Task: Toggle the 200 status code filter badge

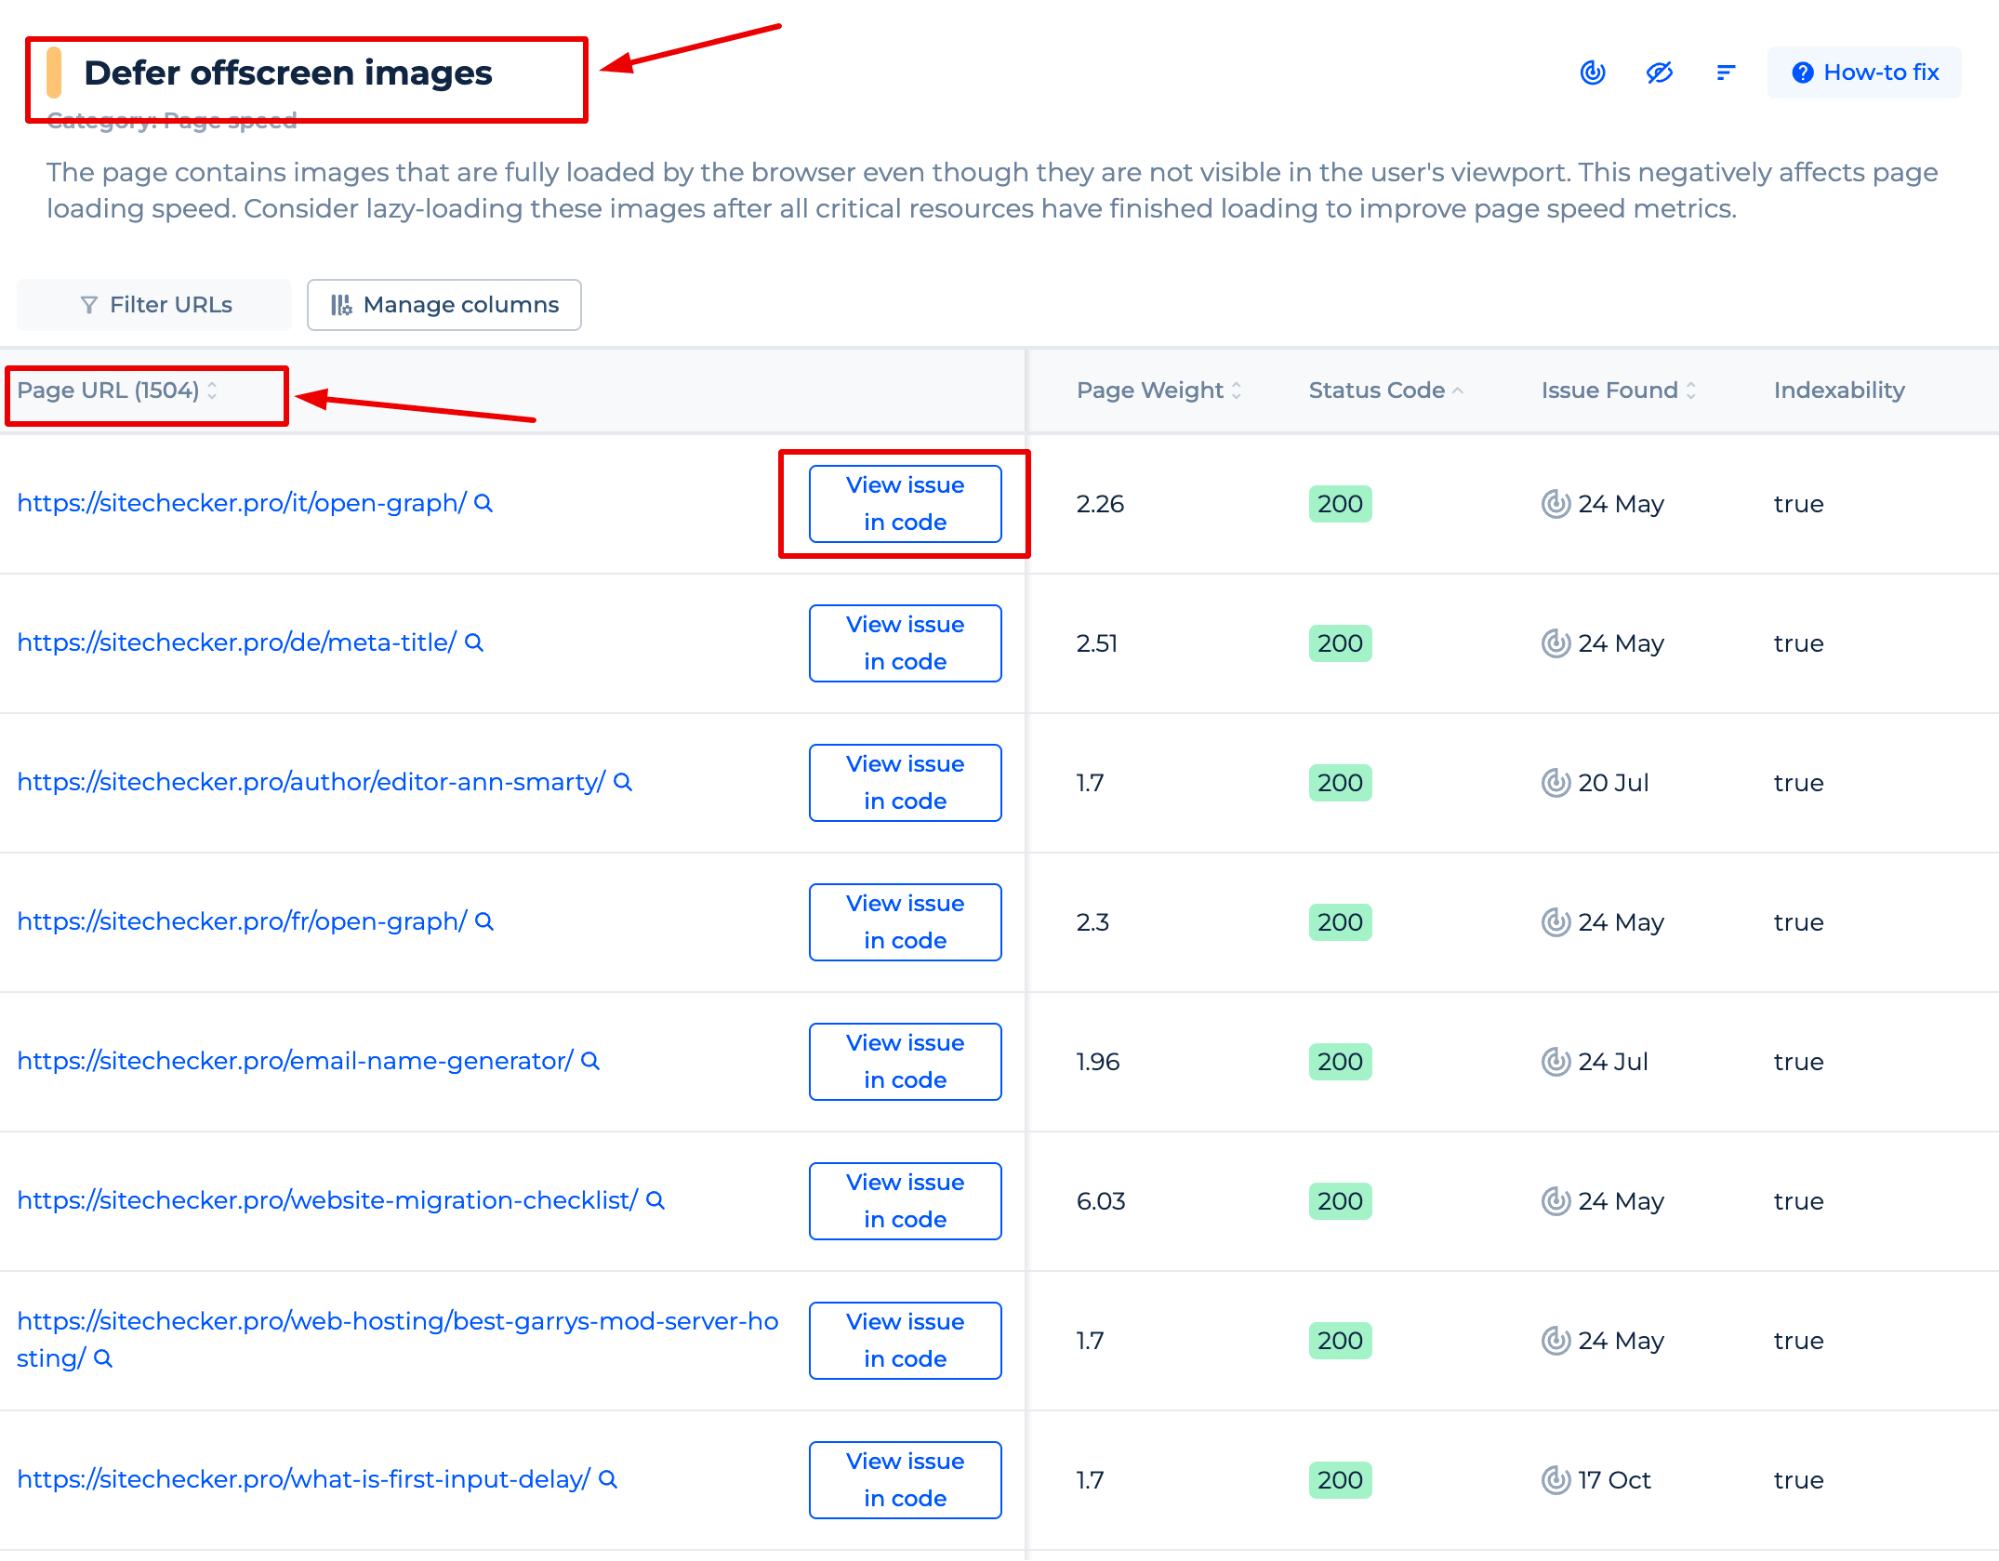Action: [1342, 501]
